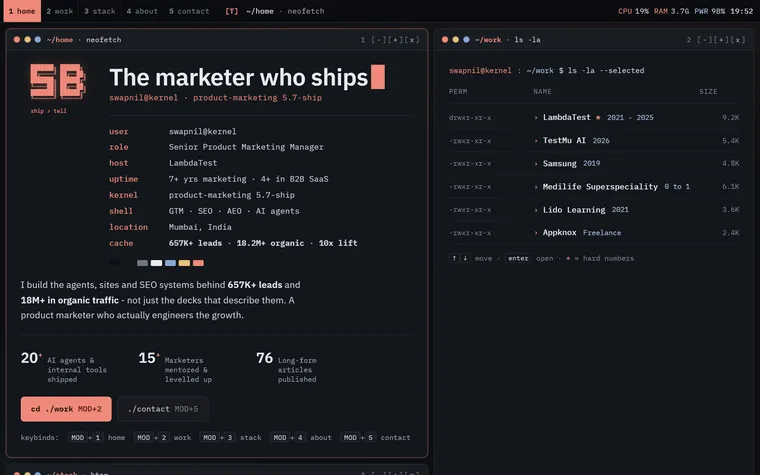Viewport: 760px width, 475px height.
Task: Click the RAM 3.7G status indicator
Action: tap(671, 11)
